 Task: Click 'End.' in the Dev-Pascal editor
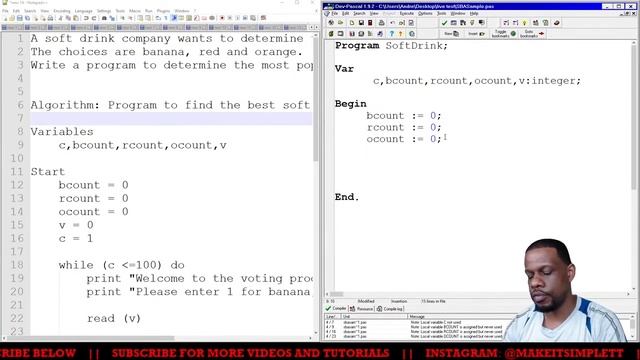347,197
